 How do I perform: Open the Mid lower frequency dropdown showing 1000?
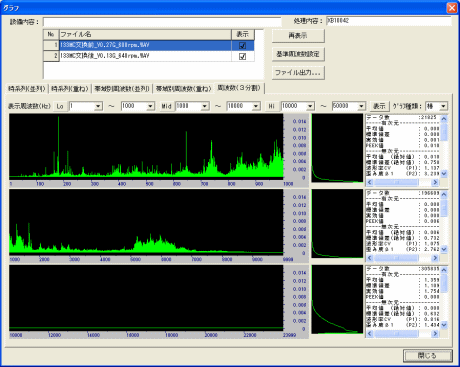pyautogui.click(x=205, y=106)
